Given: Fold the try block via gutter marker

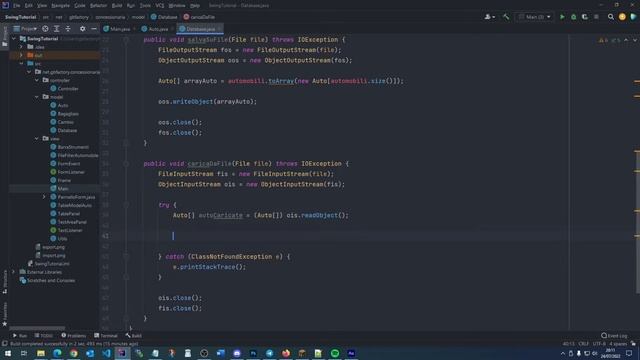Looking at the screenshot, I should click(126, 205).
